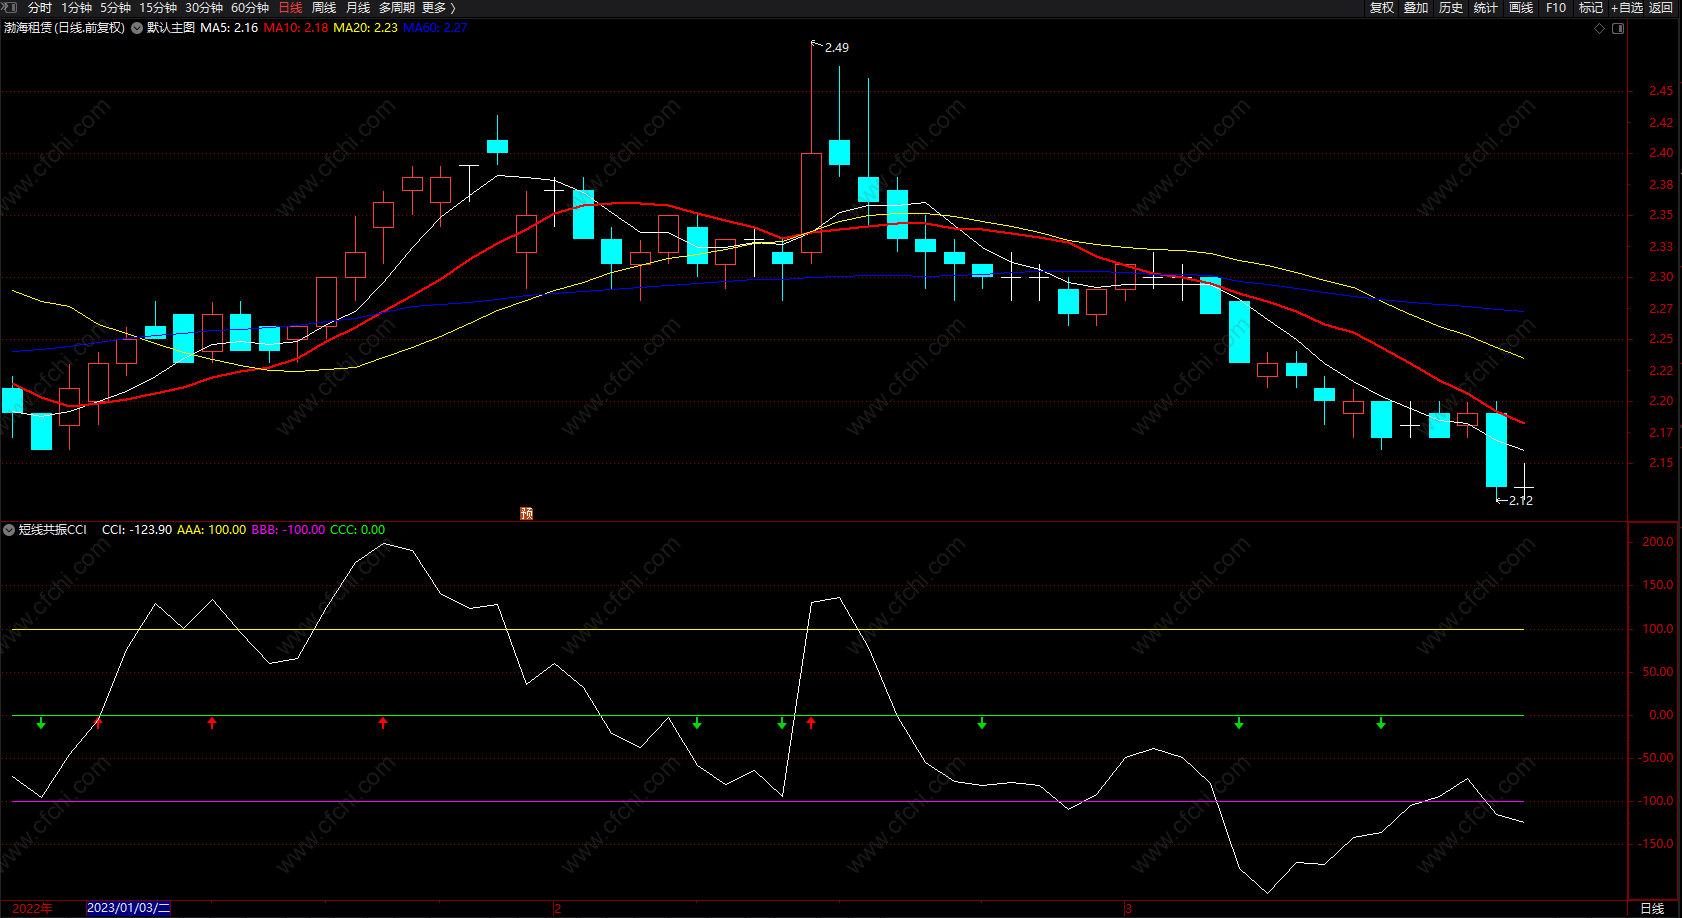
Task: Select the 5分钟 period tab
Action: (x=116, y=8)
